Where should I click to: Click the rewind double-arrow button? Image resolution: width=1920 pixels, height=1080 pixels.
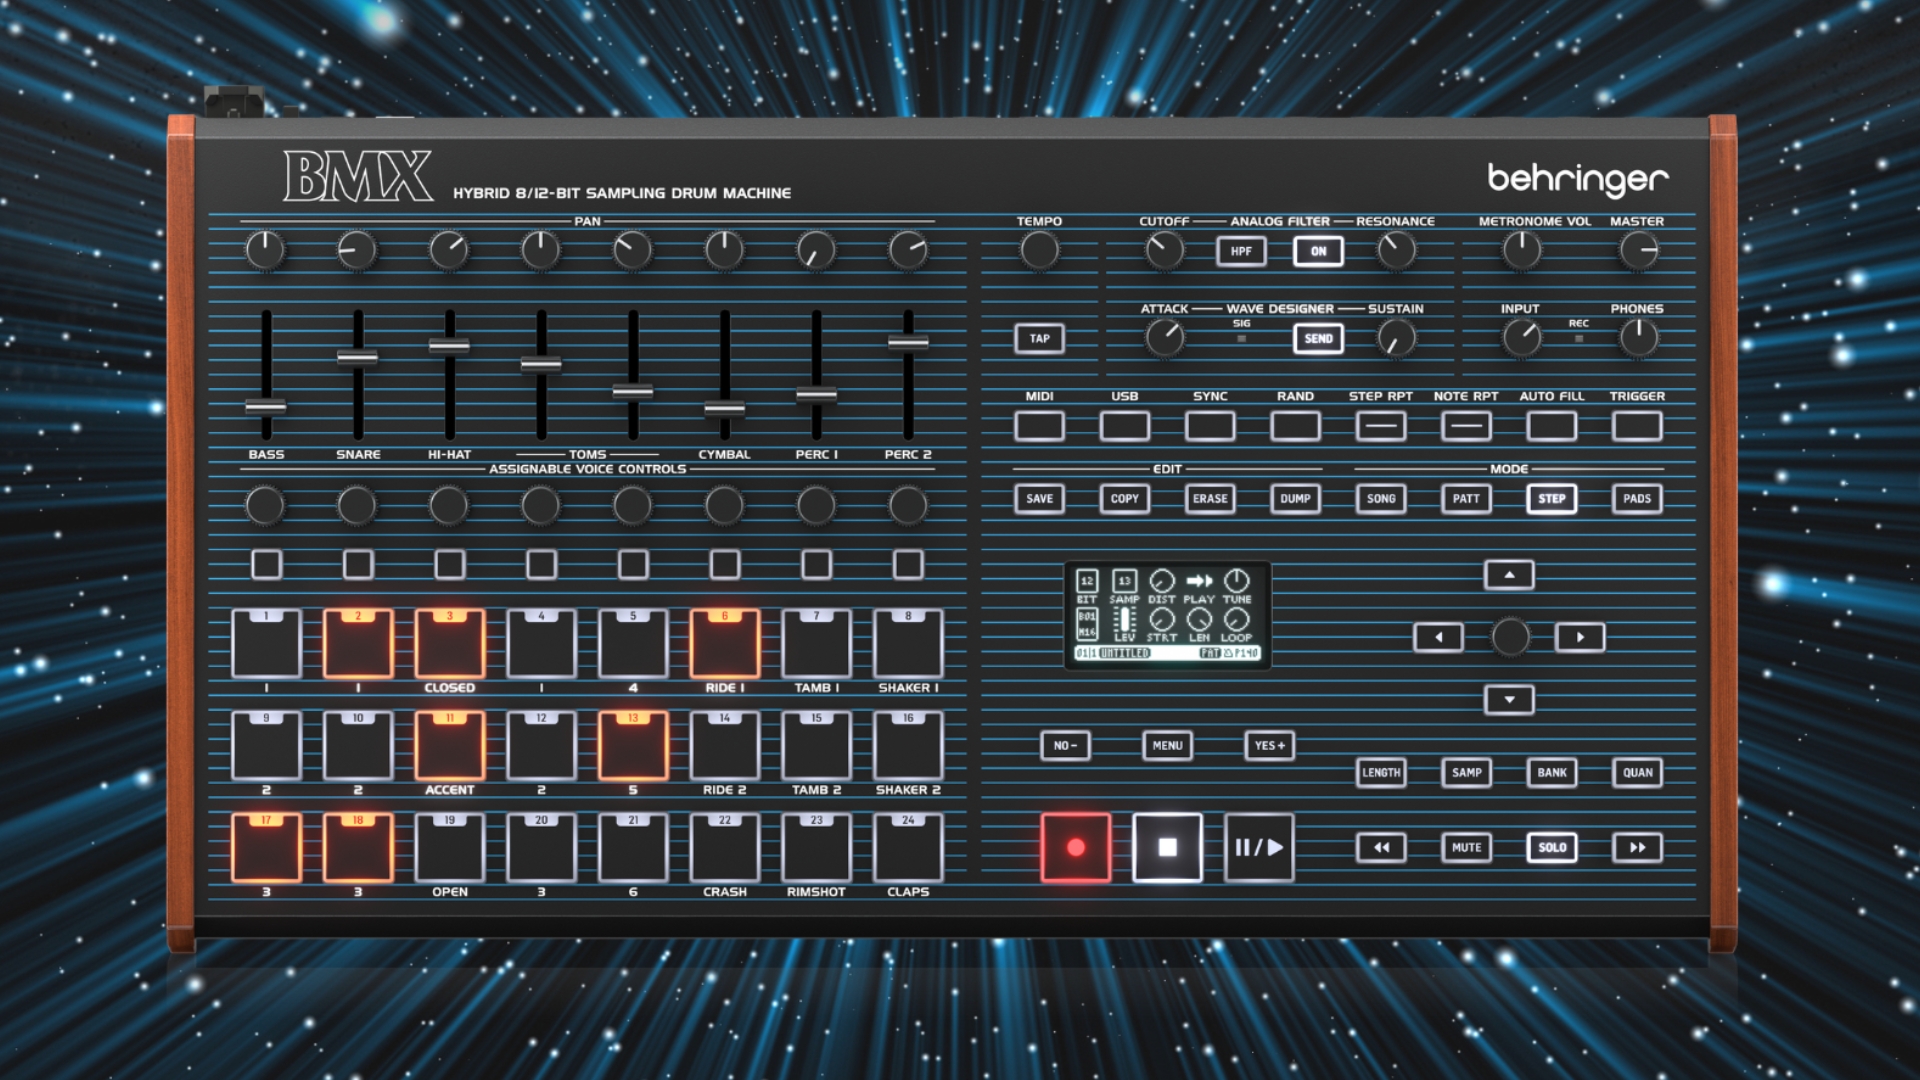pos(1381,848)
